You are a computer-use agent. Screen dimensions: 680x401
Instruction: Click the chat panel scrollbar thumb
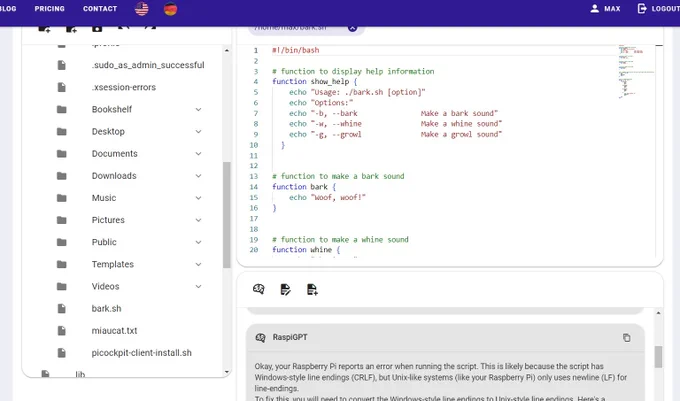click(658, 357)
